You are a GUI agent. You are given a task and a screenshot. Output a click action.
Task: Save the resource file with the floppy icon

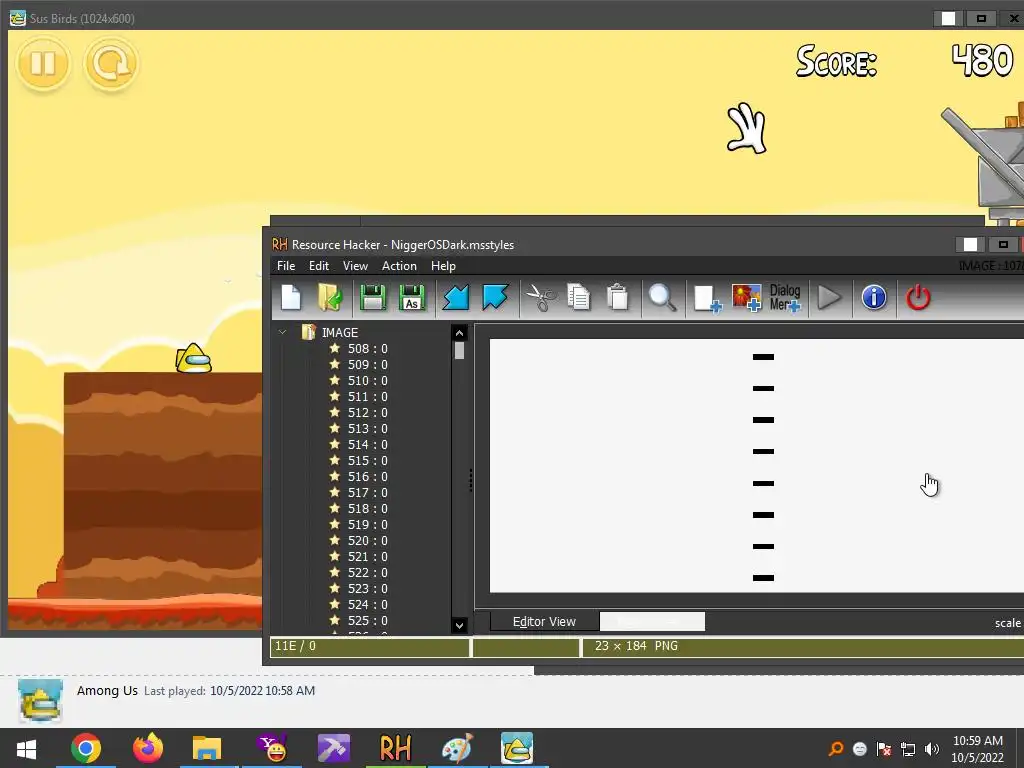[372, 298]
